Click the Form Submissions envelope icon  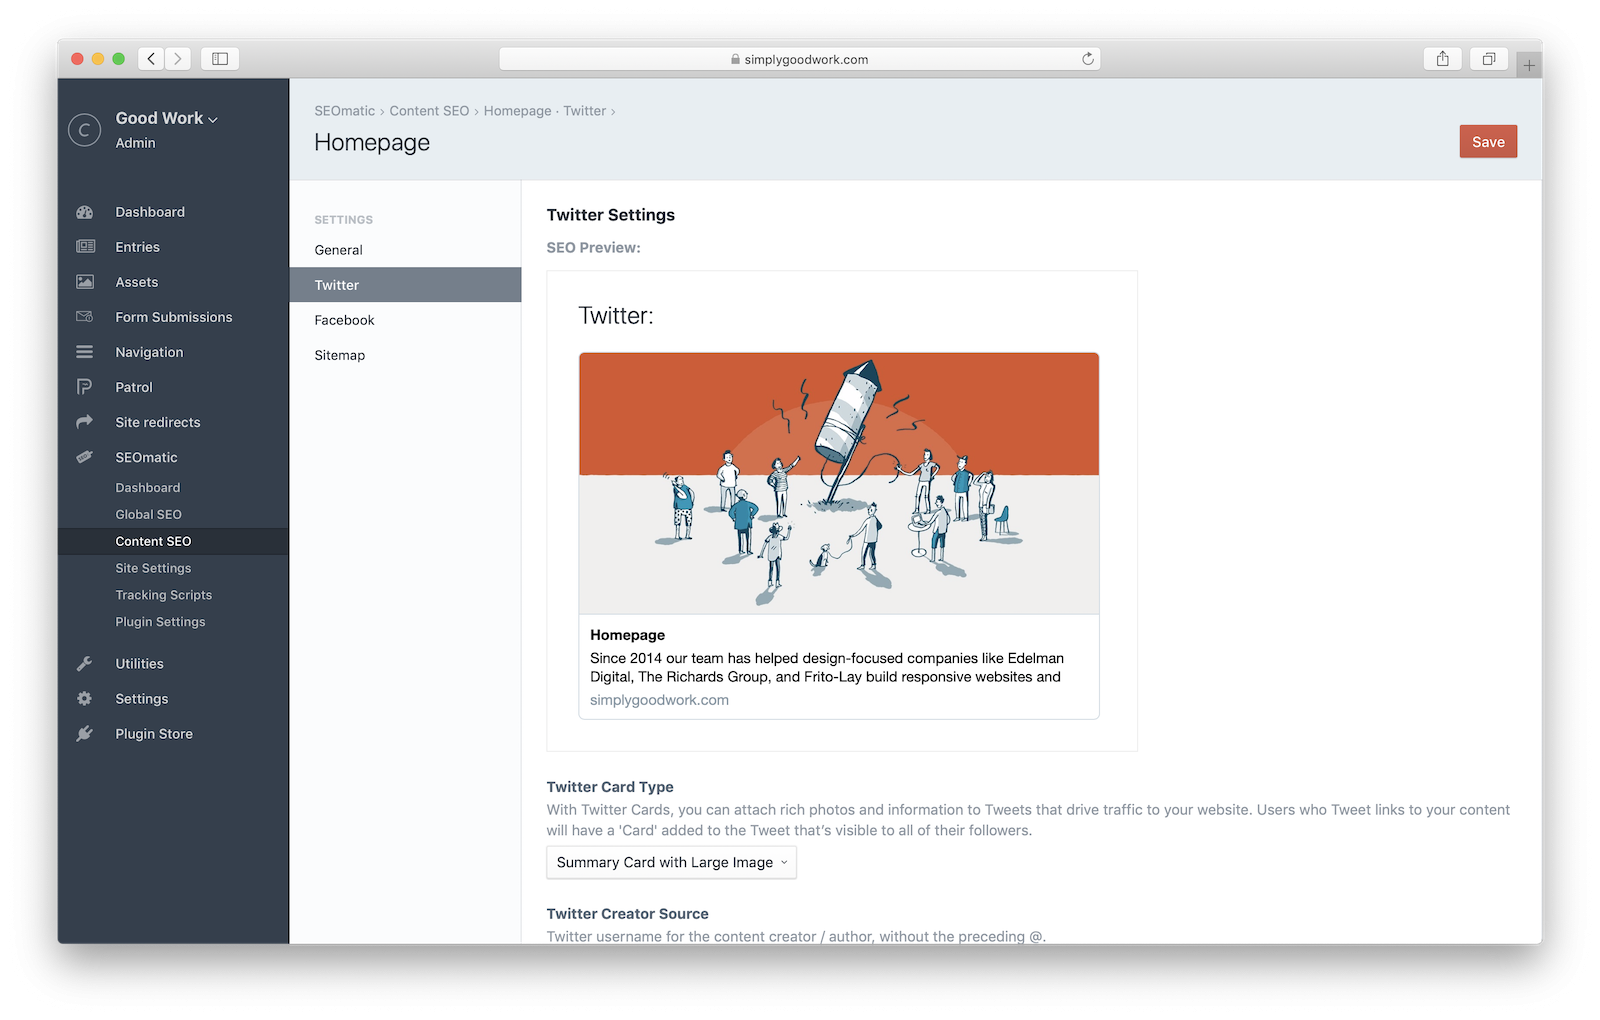pyautogui.click(x=85, y=317)
